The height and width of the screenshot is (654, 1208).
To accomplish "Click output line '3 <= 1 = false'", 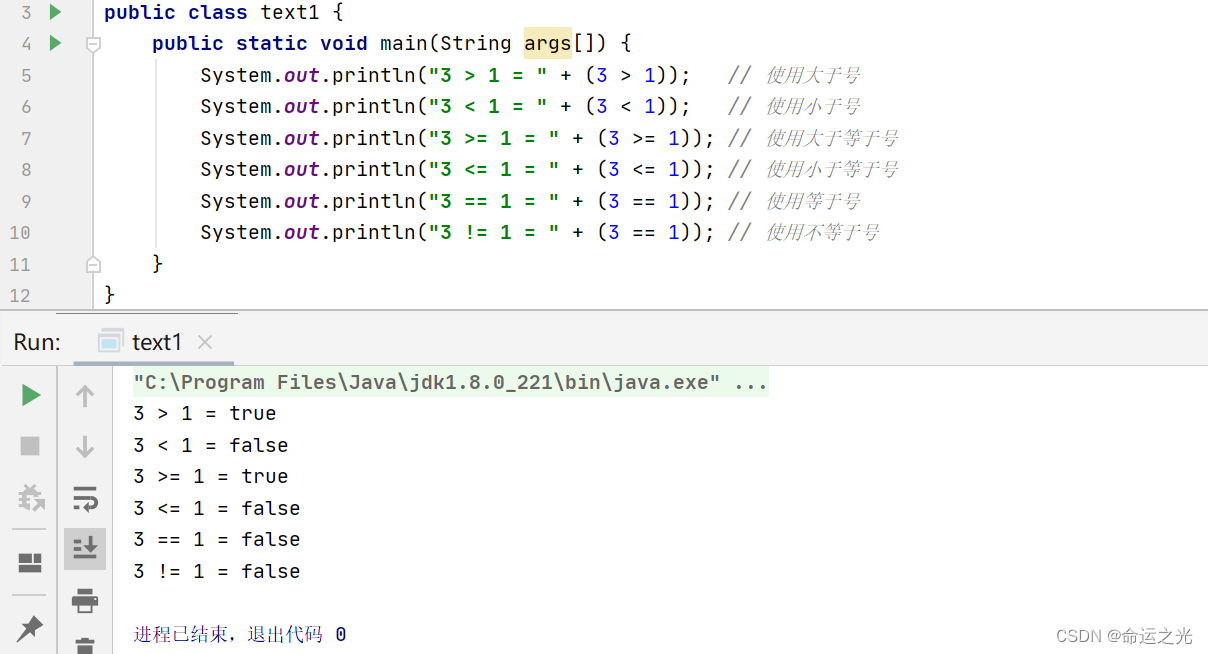I will [216, 508].
